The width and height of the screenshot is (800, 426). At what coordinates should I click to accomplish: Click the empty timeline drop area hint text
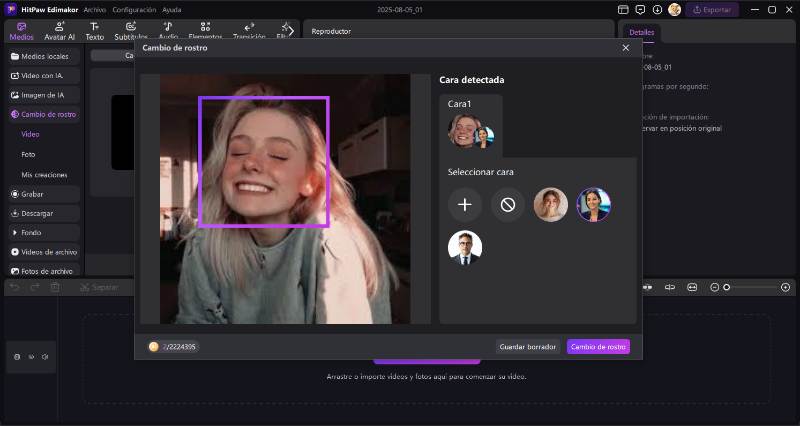[426, 377]
